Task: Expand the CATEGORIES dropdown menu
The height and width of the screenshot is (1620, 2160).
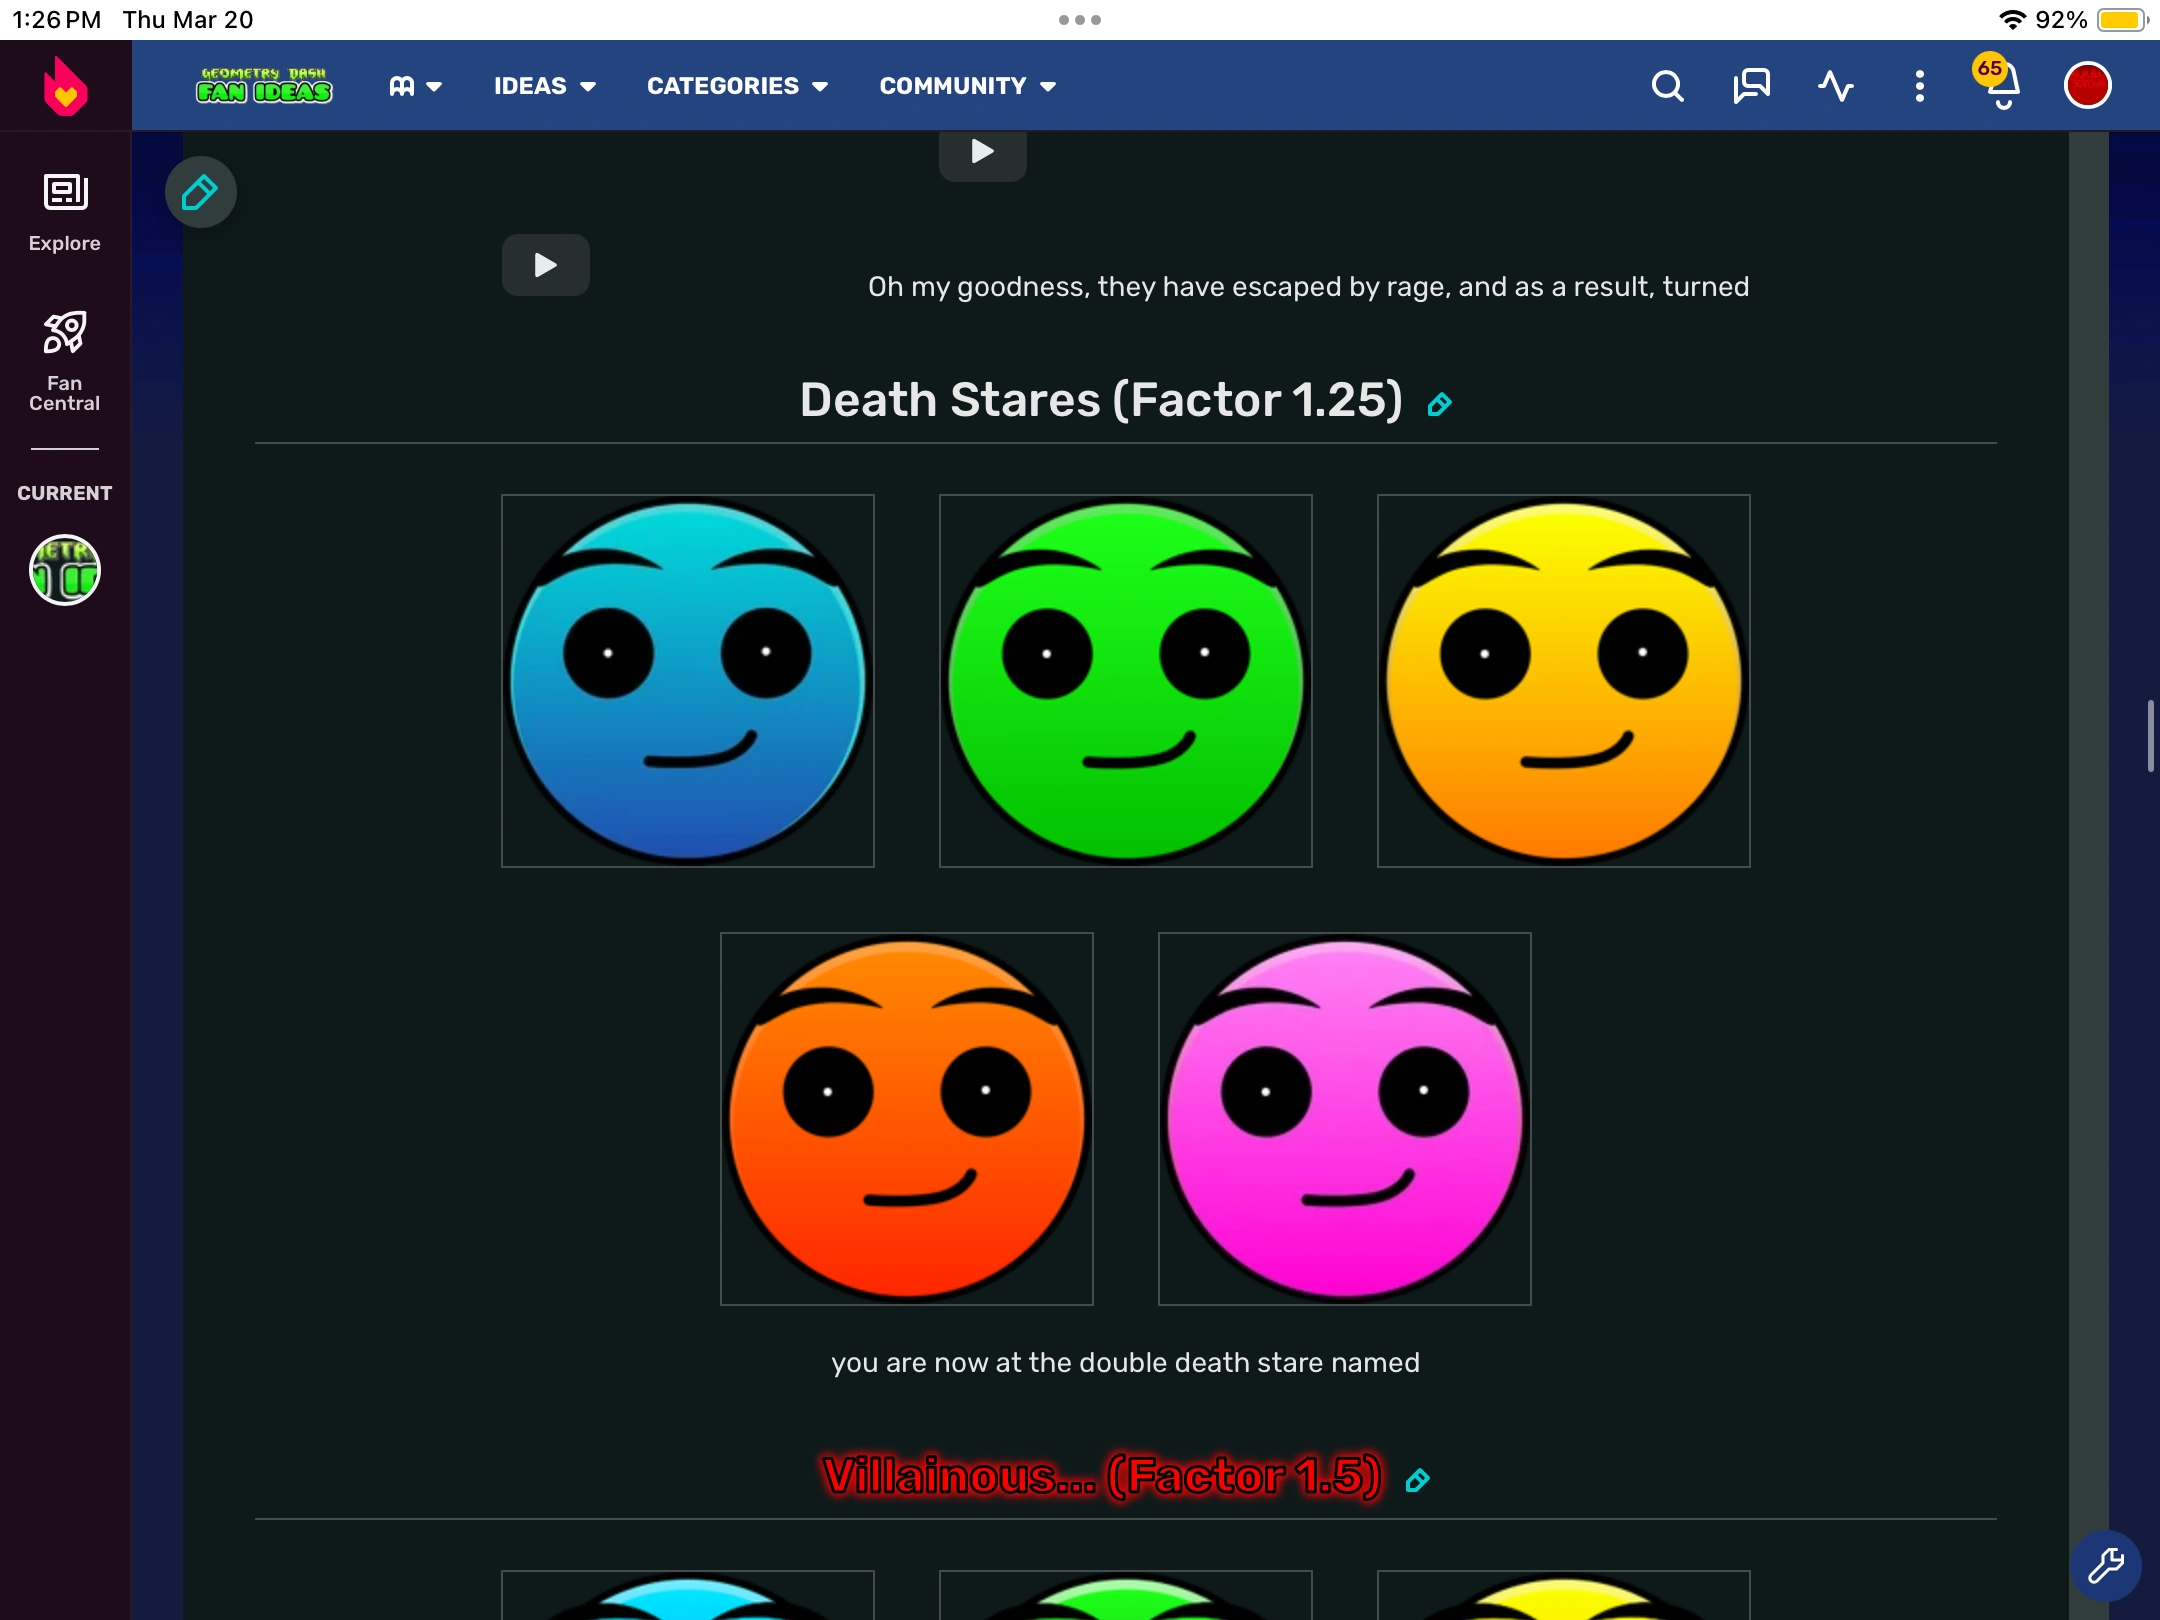Action: (737, 86)
